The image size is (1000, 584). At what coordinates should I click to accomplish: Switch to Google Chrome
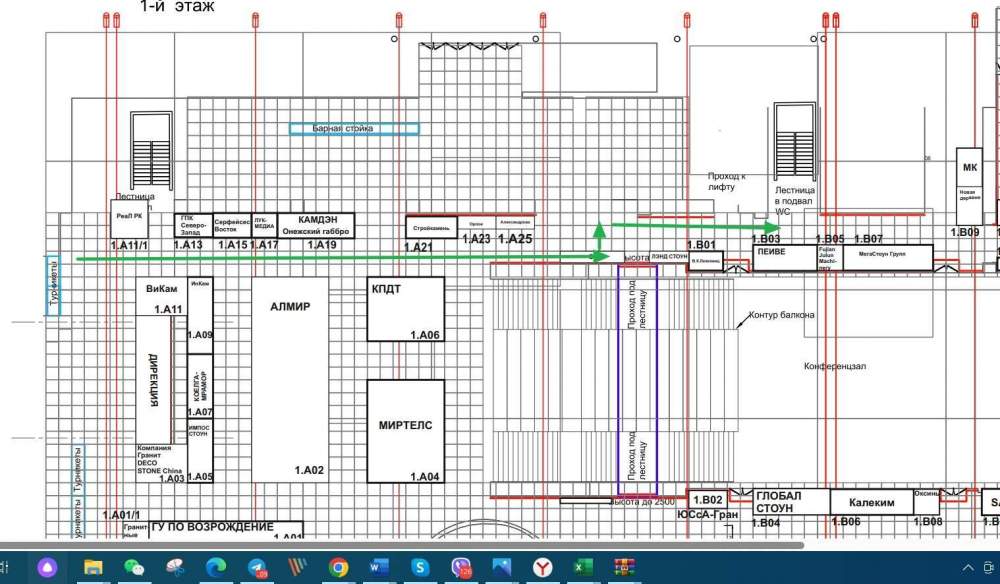338,567
